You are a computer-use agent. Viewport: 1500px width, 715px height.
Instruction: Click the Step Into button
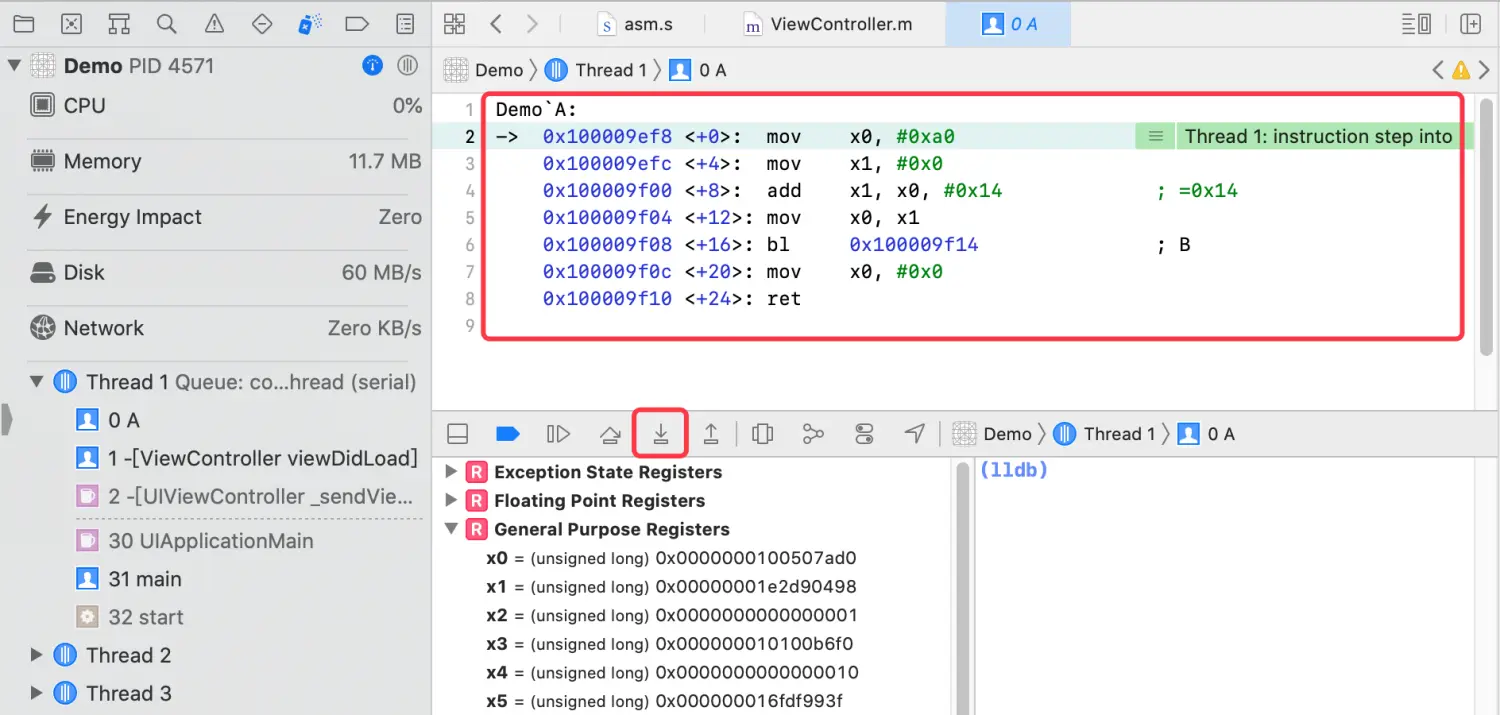pos(661,434)
